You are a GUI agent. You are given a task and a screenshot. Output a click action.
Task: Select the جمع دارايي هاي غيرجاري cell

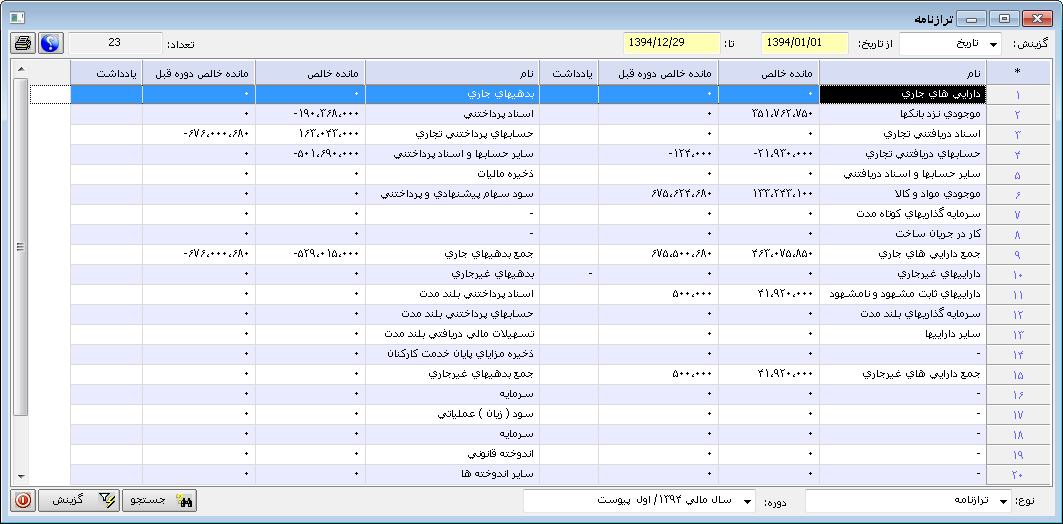(902, 374)
